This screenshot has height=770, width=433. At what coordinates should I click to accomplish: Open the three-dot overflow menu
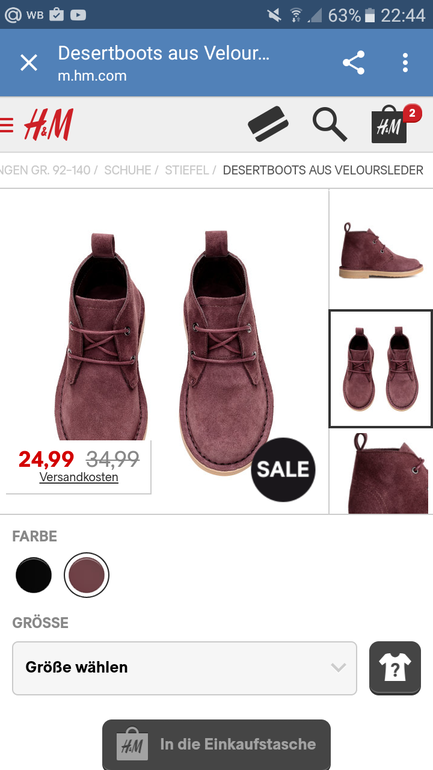[405, 63]
